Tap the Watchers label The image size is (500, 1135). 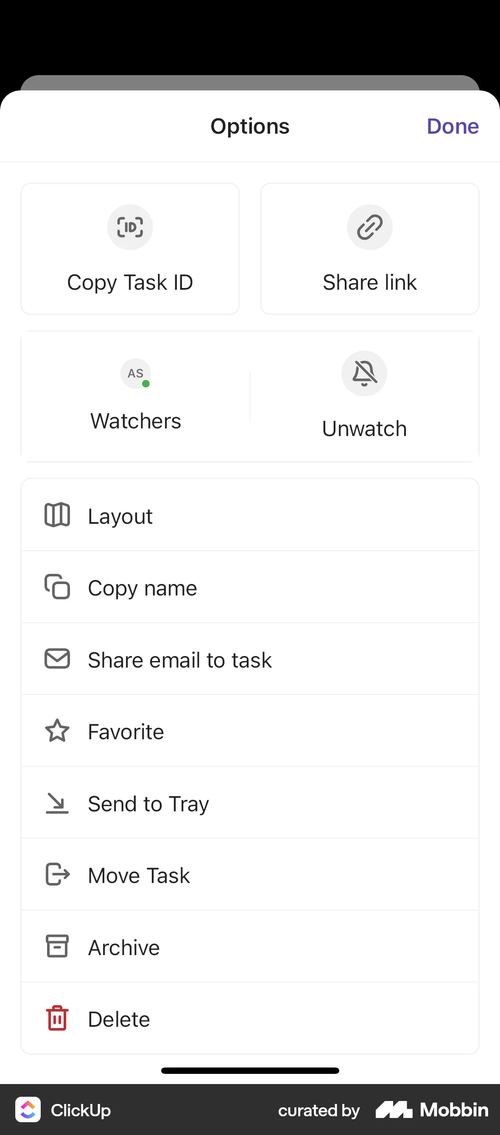coord(136,421)
